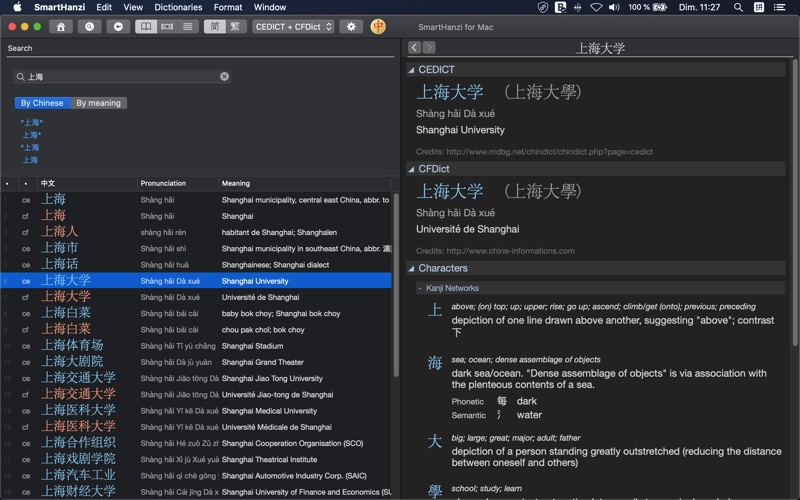The width and height of the screenshot is (800, 500).
Task: Open the Window menu
Action: point(270,7)
